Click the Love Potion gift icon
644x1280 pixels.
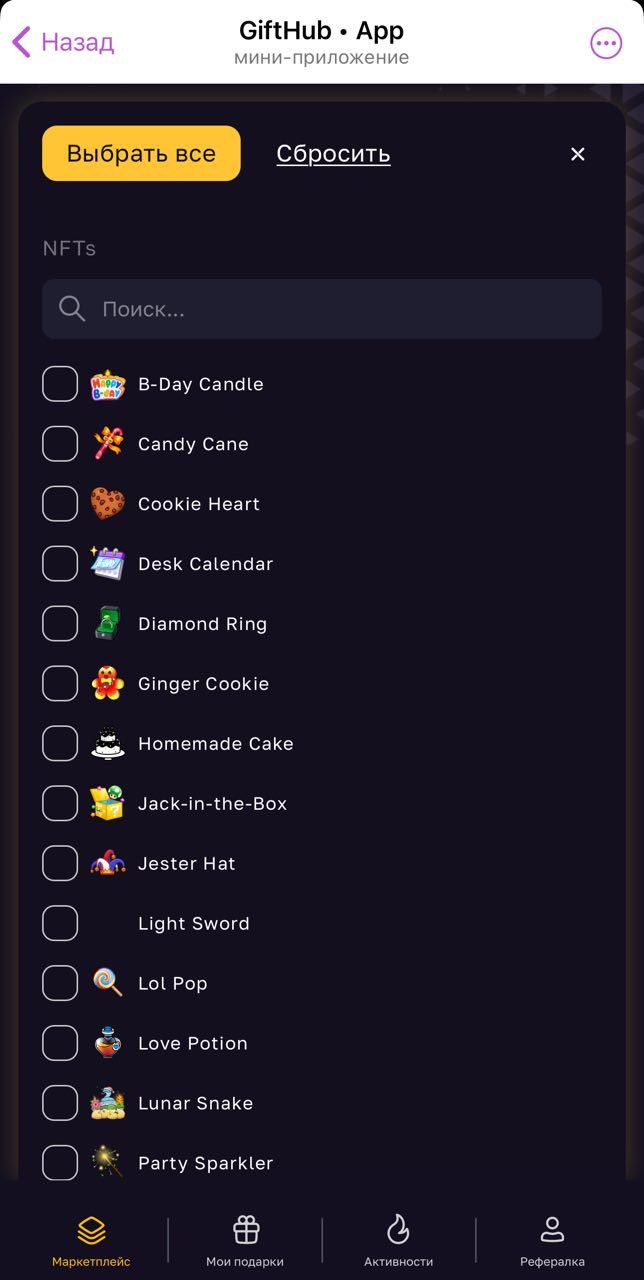click(x=107, y=1044)
